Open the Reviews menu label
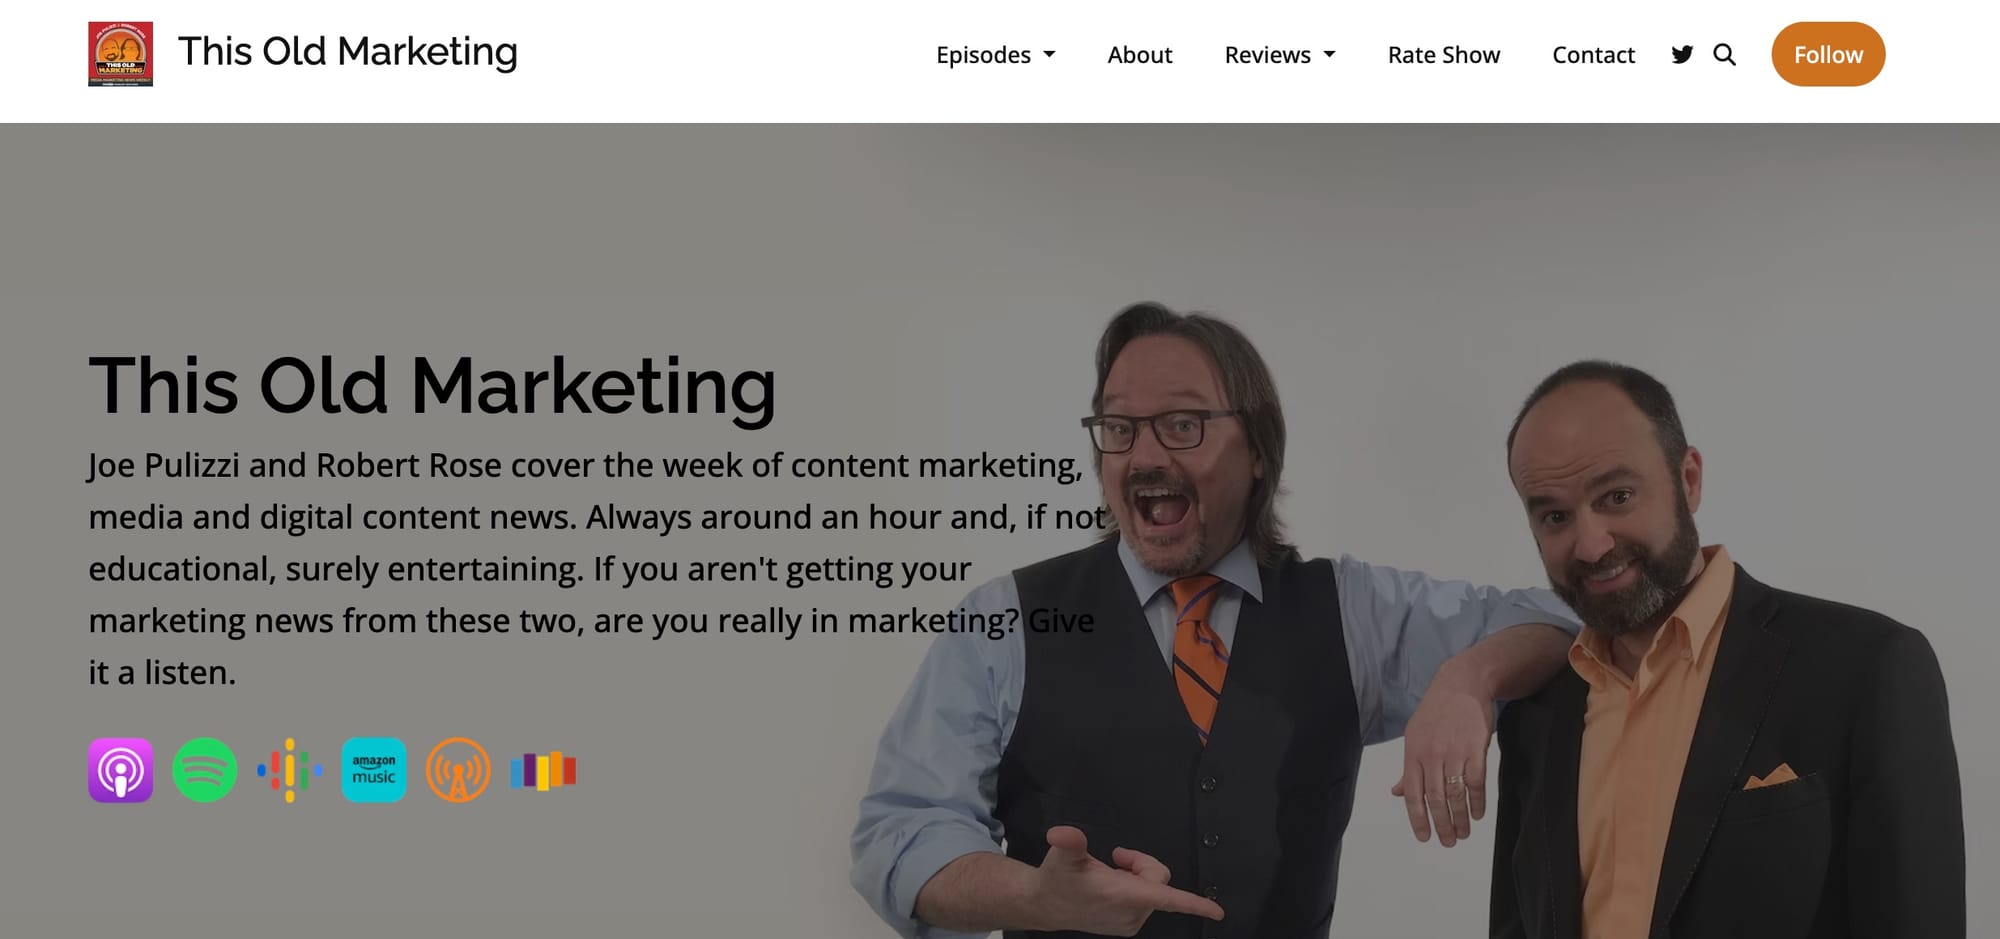The height and width of the screenshot is (939, 2000). (x=1267, y=55)
